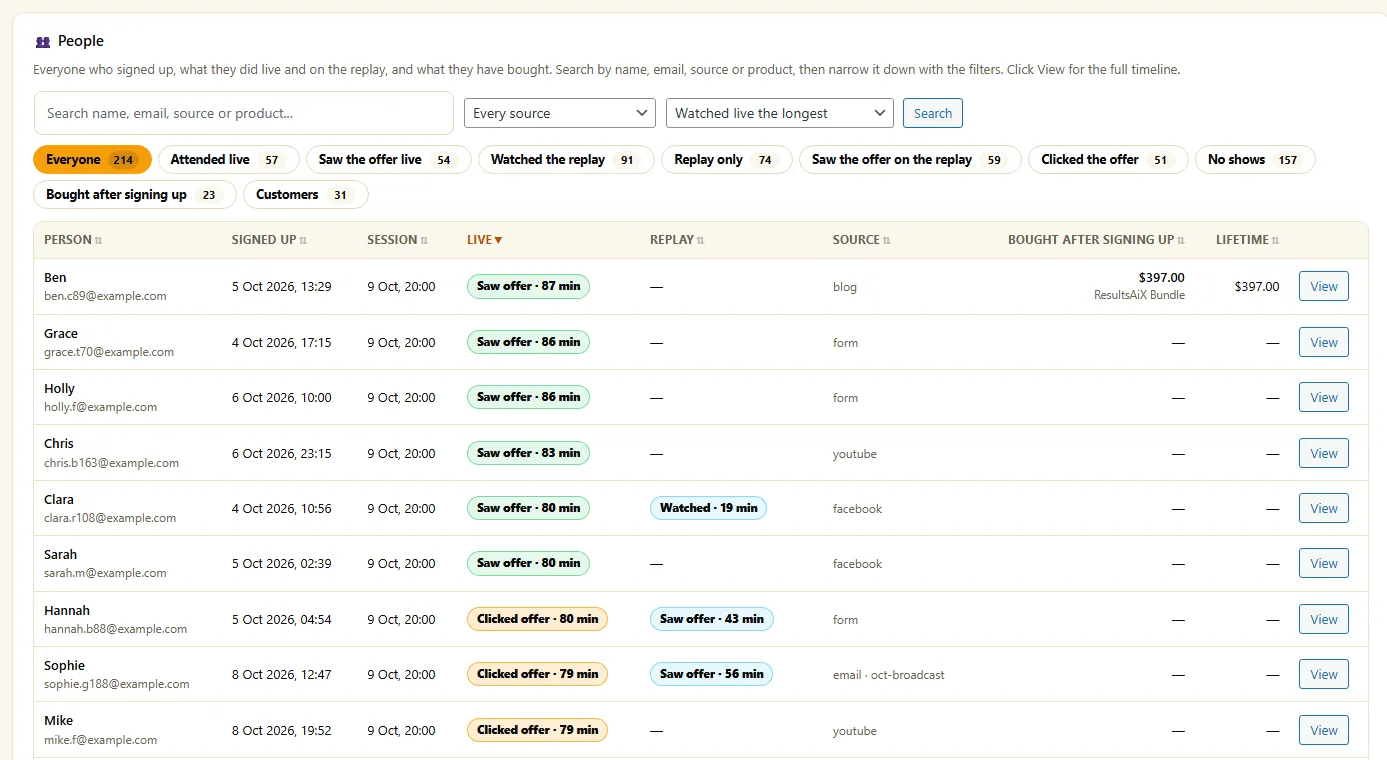Click Sophie's Clicked offer · 79 min badge
Viewport: 1387px width, 760px height.
tap(537, 674)
